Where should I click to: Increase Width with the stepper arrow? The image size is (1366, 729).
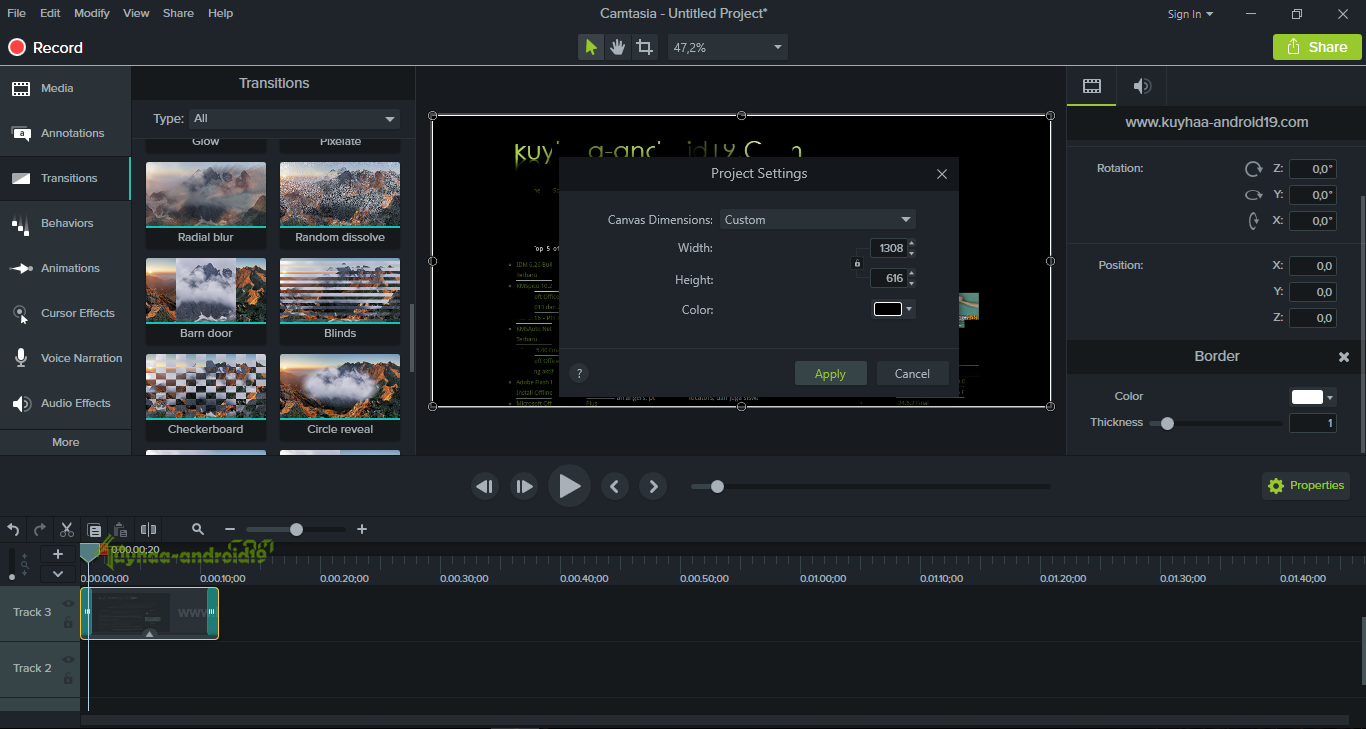[911, 243]
